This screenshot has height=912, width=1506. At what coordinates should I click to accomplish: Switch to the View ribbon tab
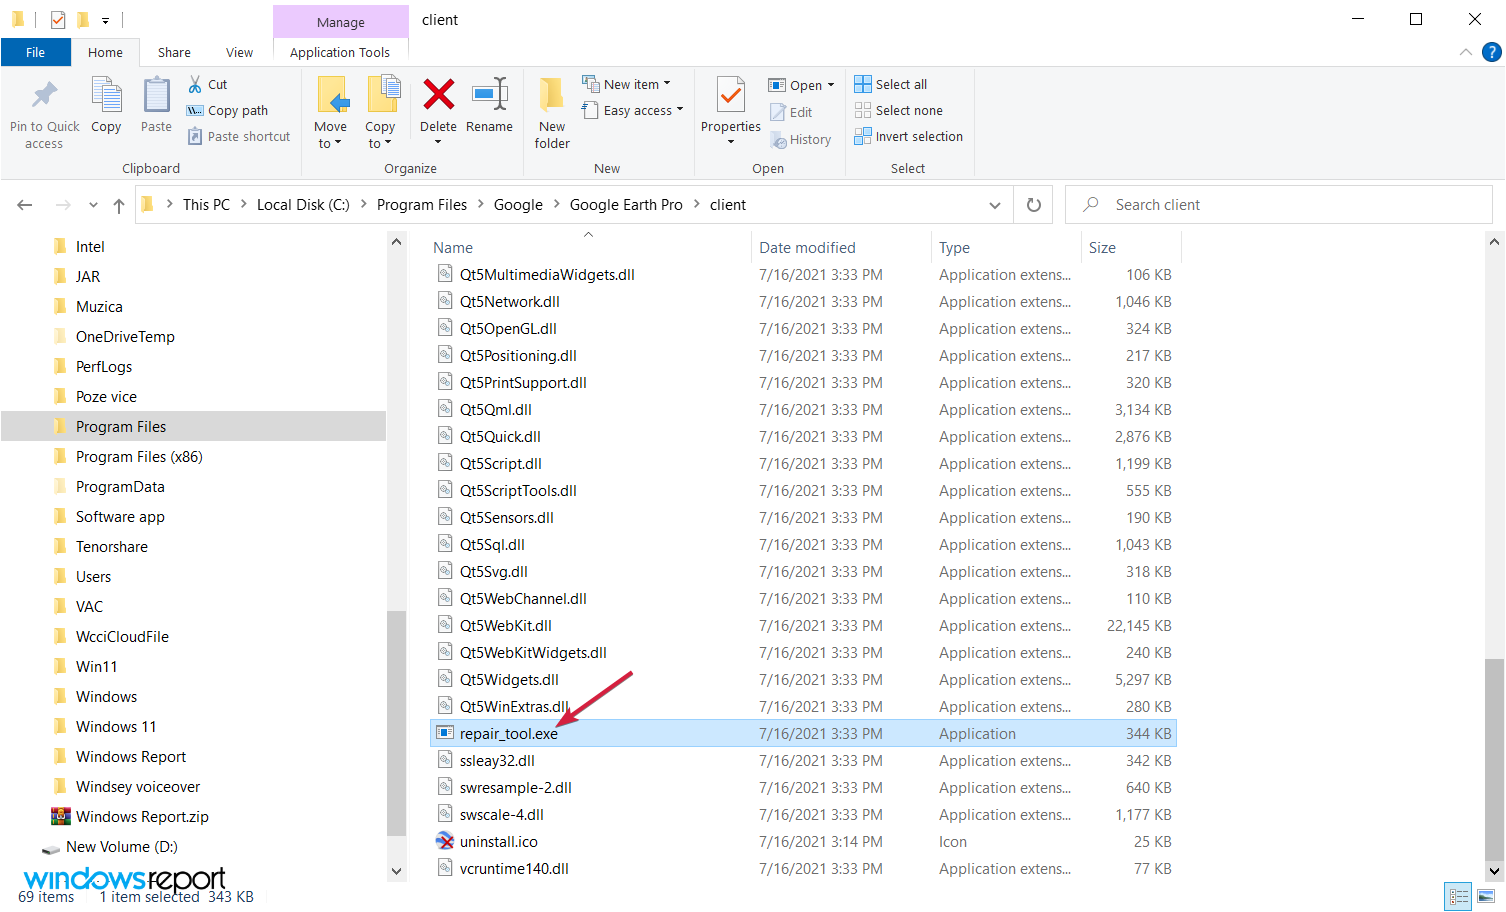239,52
